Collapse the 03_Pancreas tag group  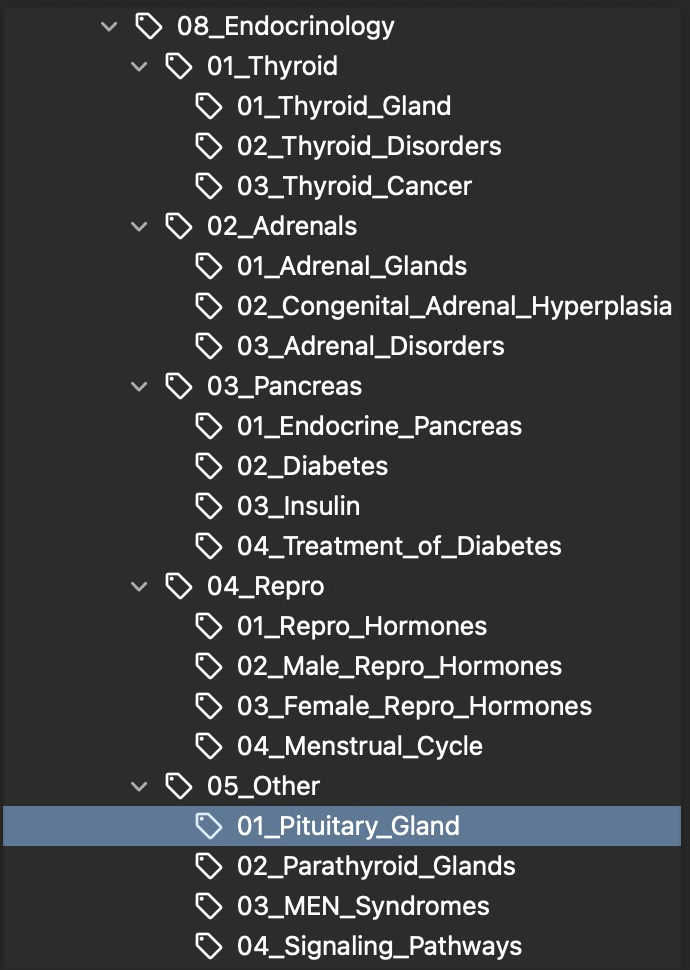click(x=139, y=386)
